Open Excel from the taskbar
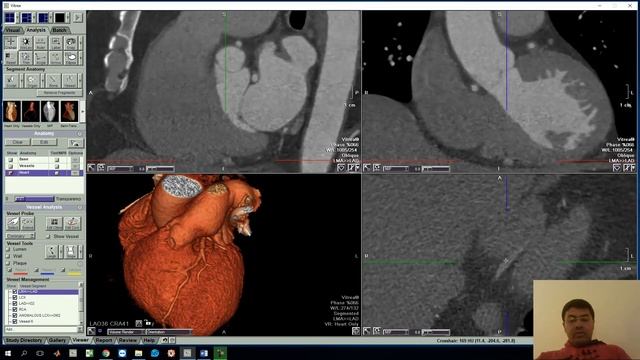Image resolution: width=640 pixels, height=360 pixels. click(x=89, y=353)
